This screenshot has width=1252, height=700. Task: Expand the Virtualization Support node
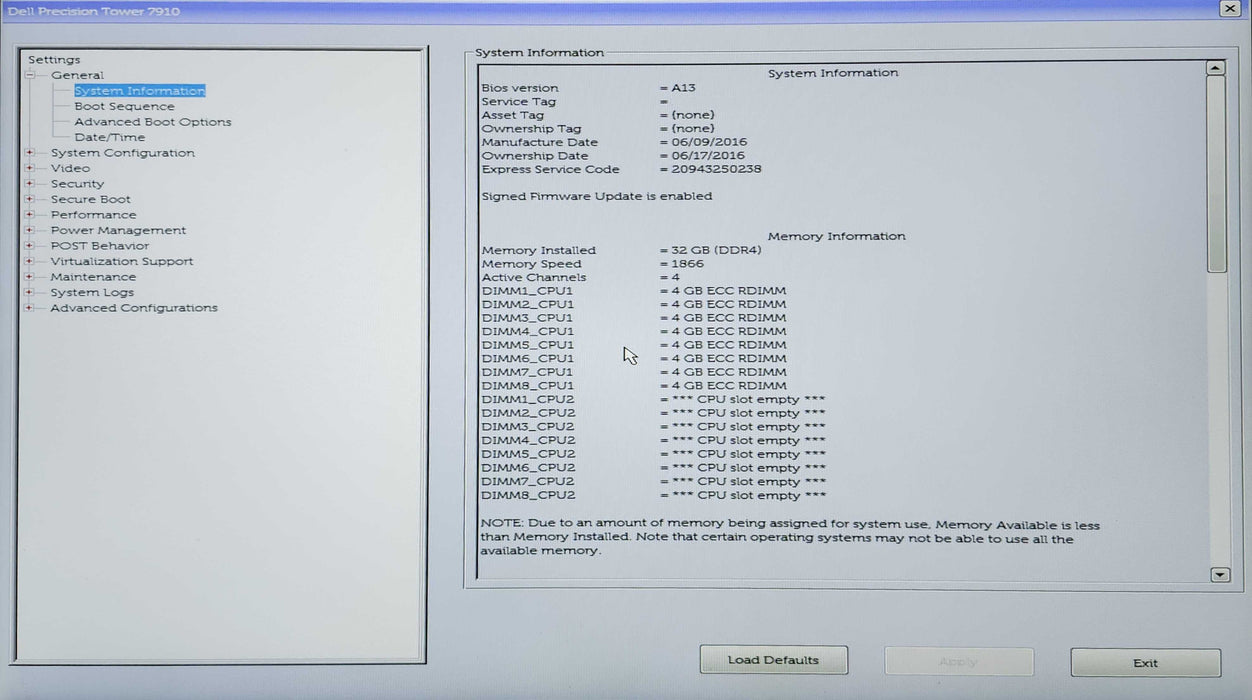click(x=30, y=261)
